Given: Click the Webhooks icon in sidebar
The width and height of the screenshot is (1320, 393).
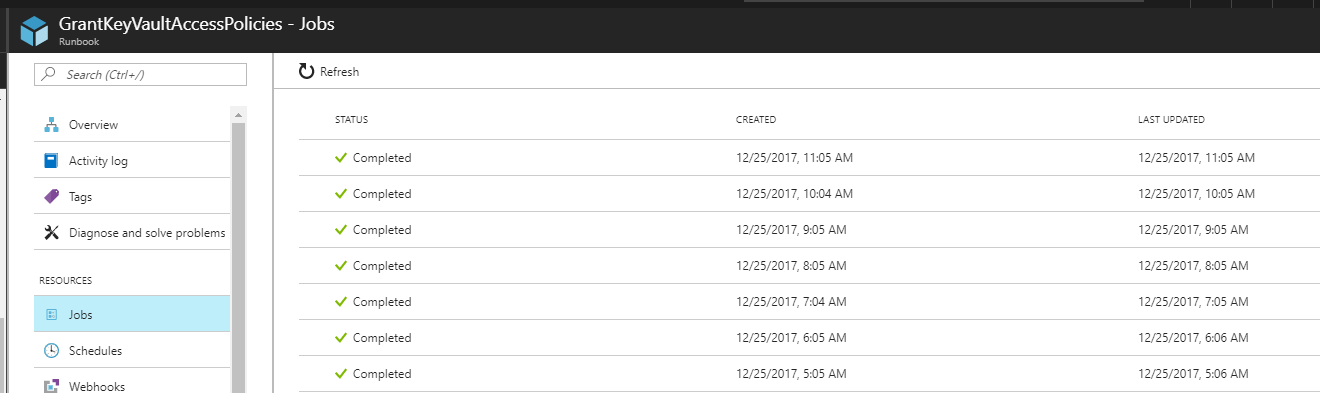Looking at the screenshot, I should pyautogui.click(x=51, y=385).
